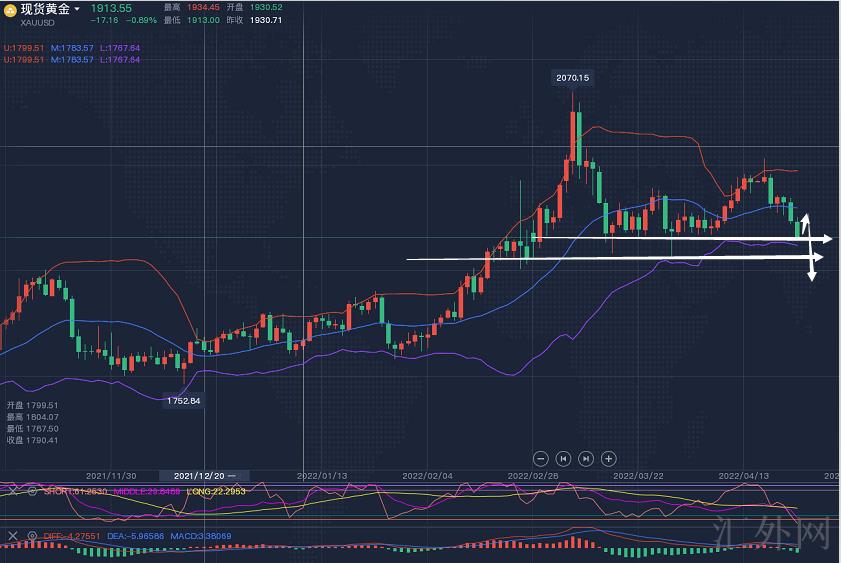Screen dimensions: 841x563
Task: Click the 2022/01/13 date on time axis
Action: pos(322,476)
